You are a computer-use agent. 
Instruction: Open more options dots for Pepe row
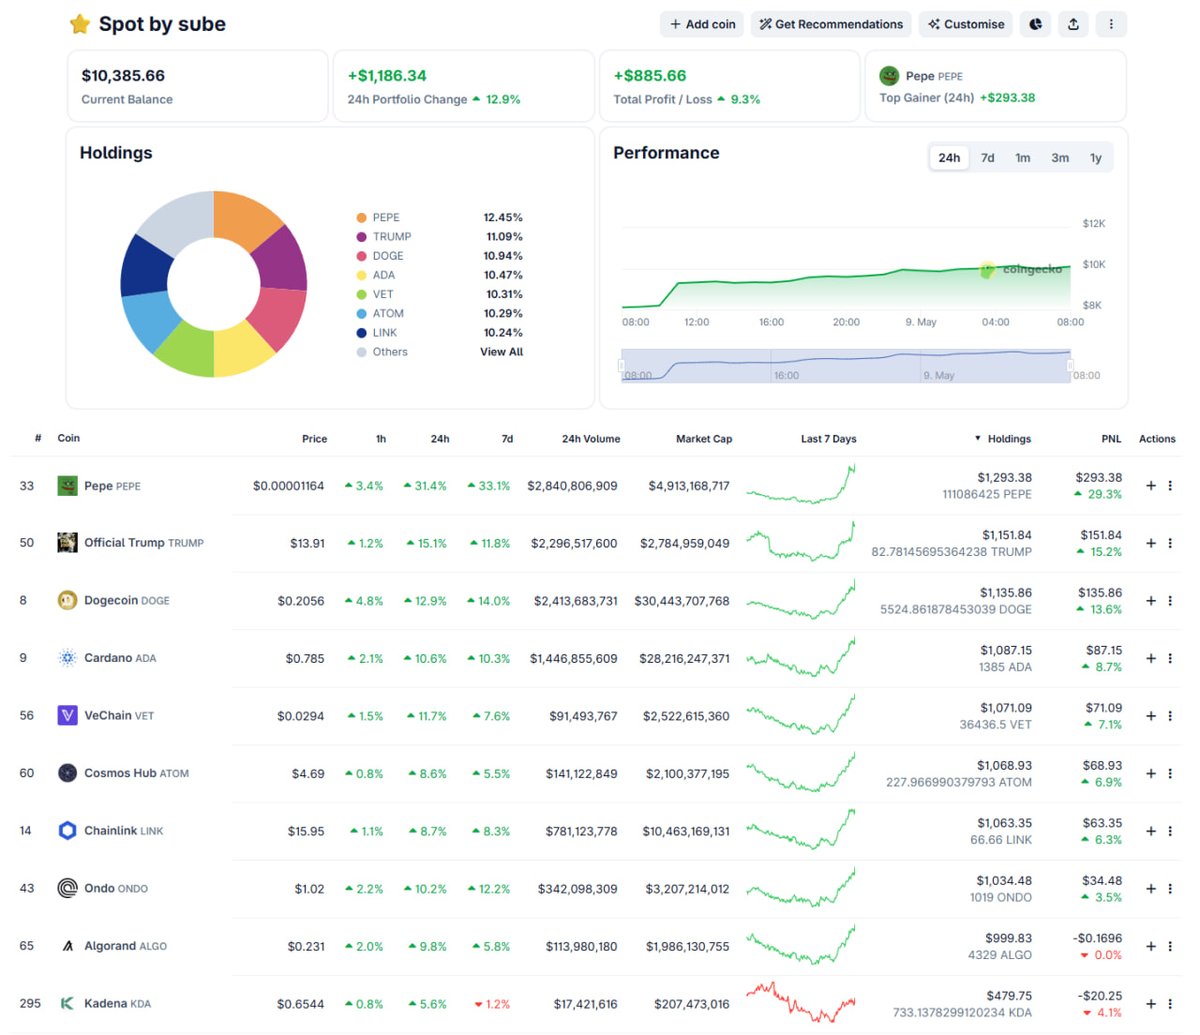click(1170, 486)
